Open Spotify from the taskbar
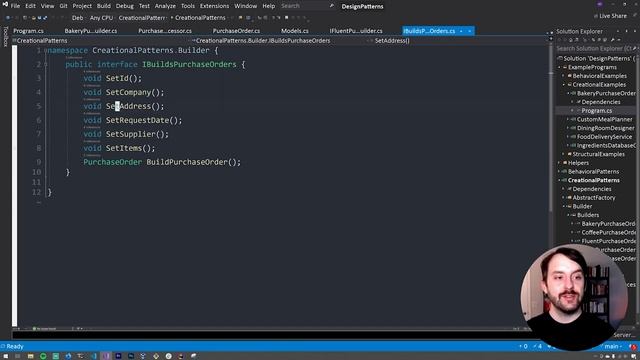640x360 pixels. coord(43,356)
